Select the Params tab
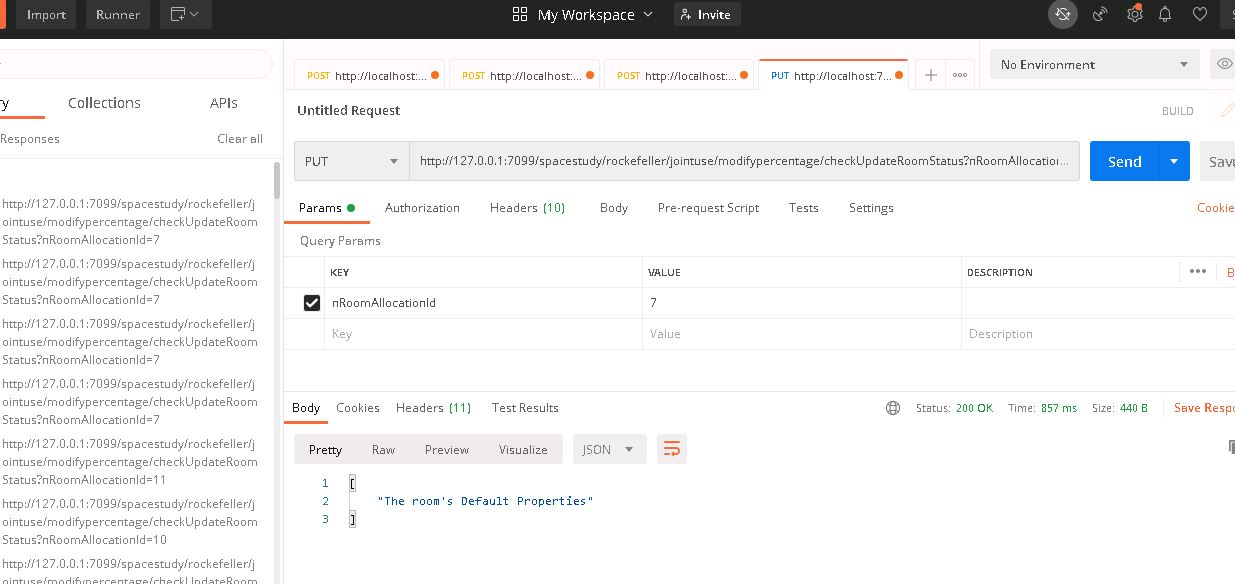 coord(327,207)
